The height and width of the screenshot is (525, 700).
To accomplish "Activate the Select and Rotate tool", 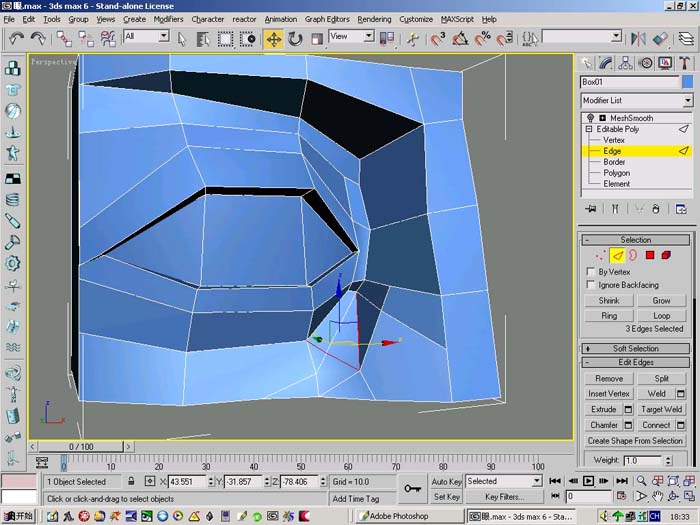I will (295, 39).
